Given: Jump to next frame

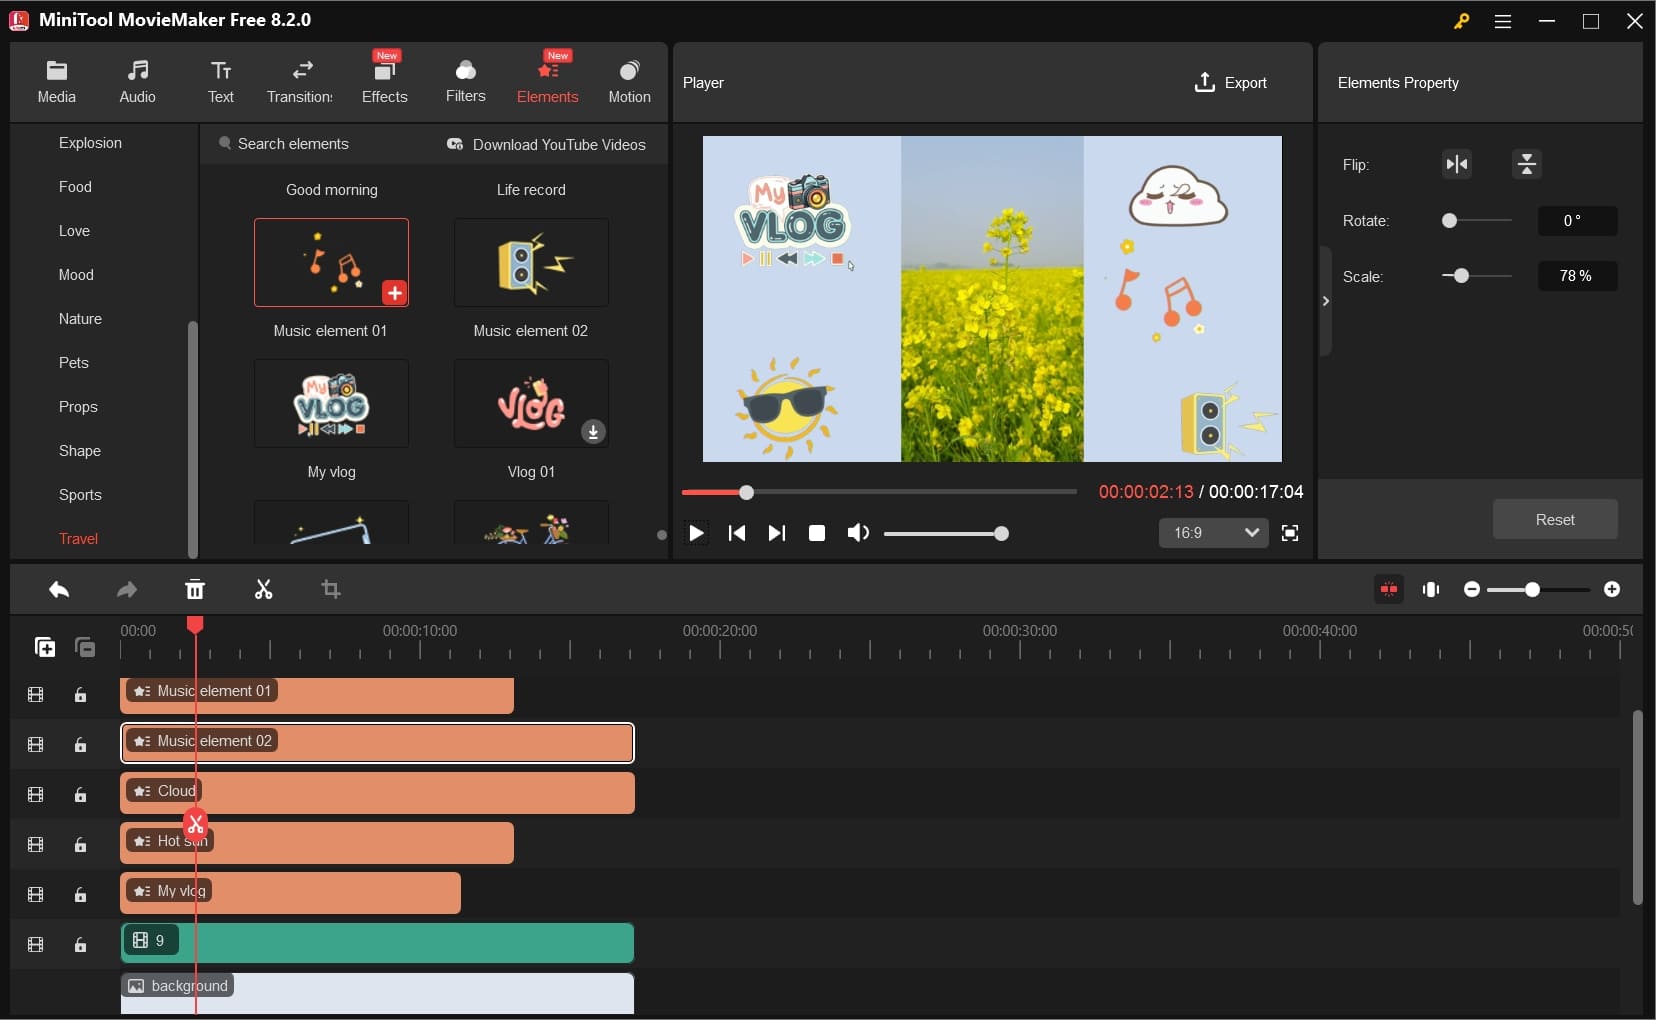Looking at the screenshot, I should [776, 533].
